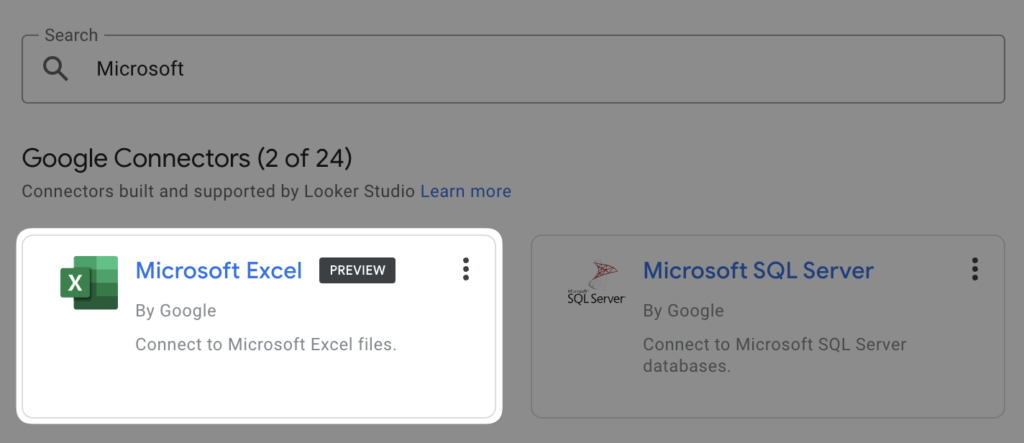
Task: Open the Learn more link
Action: tap(466, 191)
